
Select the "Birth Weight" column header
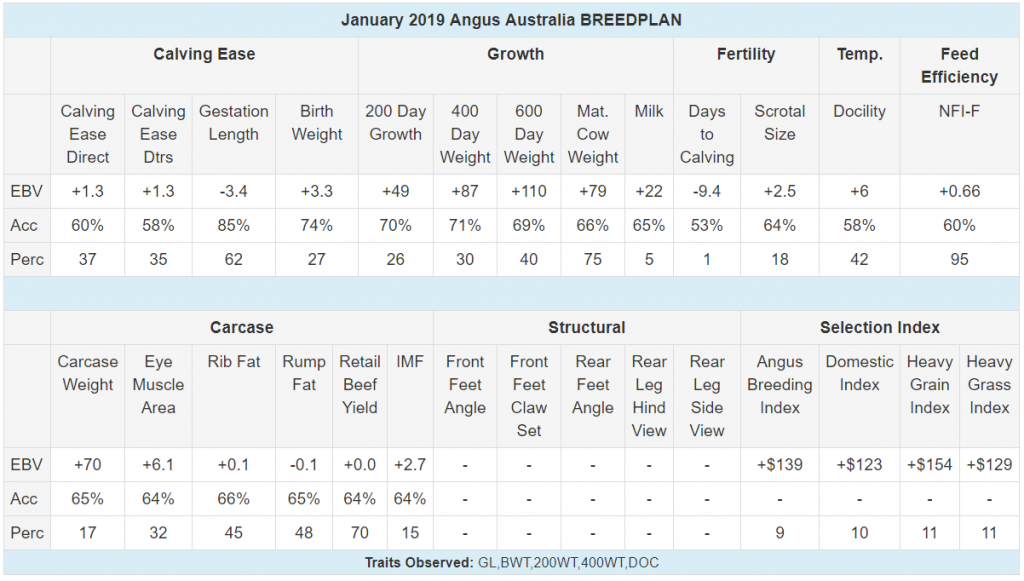pos(317,123)
